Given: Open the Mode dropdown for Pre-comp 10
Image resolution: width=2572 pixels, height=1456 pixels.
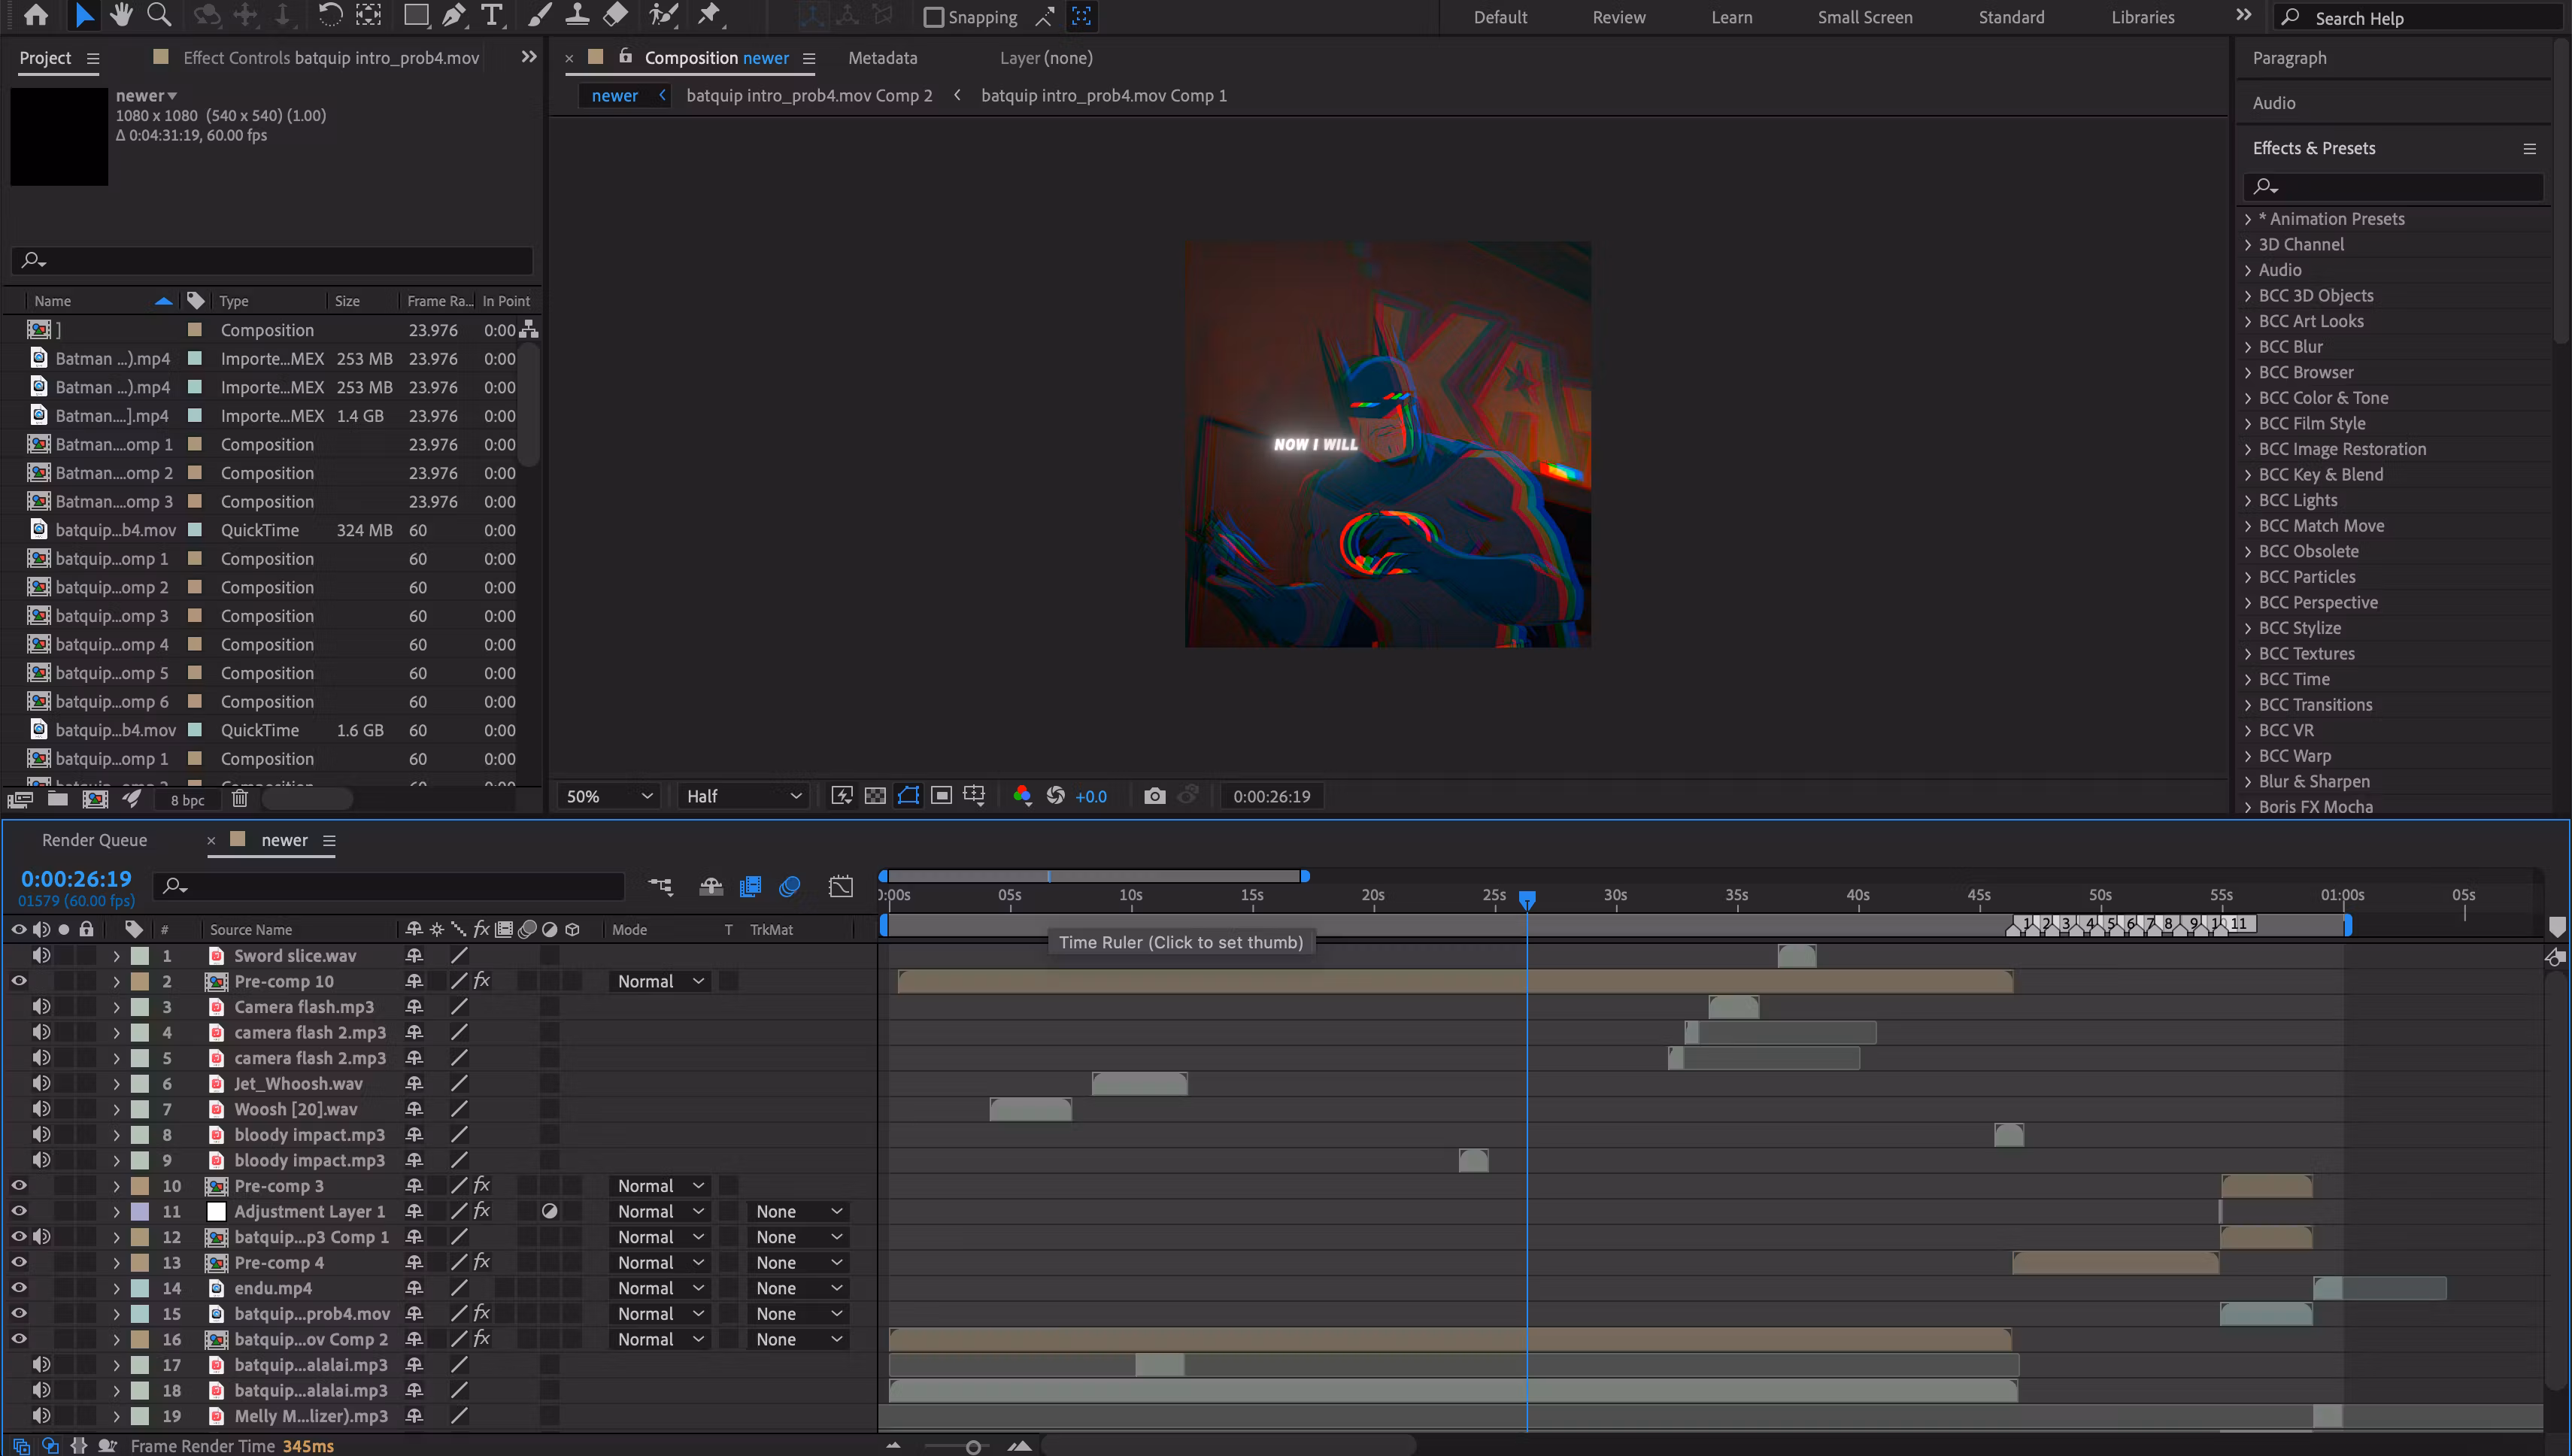Looking at the screenshot, I should pyautogui.click(x=661, y=981).
